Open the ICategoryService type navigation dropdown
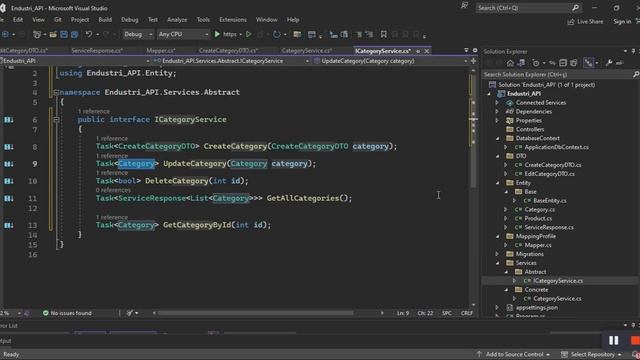The image size is (640, 360). [231, 61]
